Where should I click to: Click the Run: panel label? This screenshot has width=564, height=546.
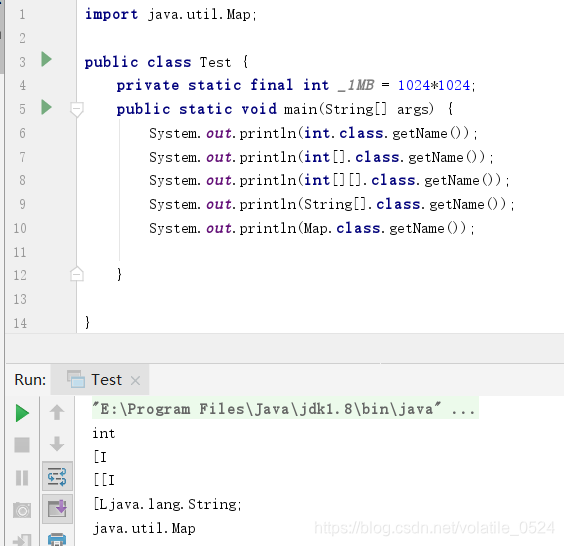(x=30, y=380)
